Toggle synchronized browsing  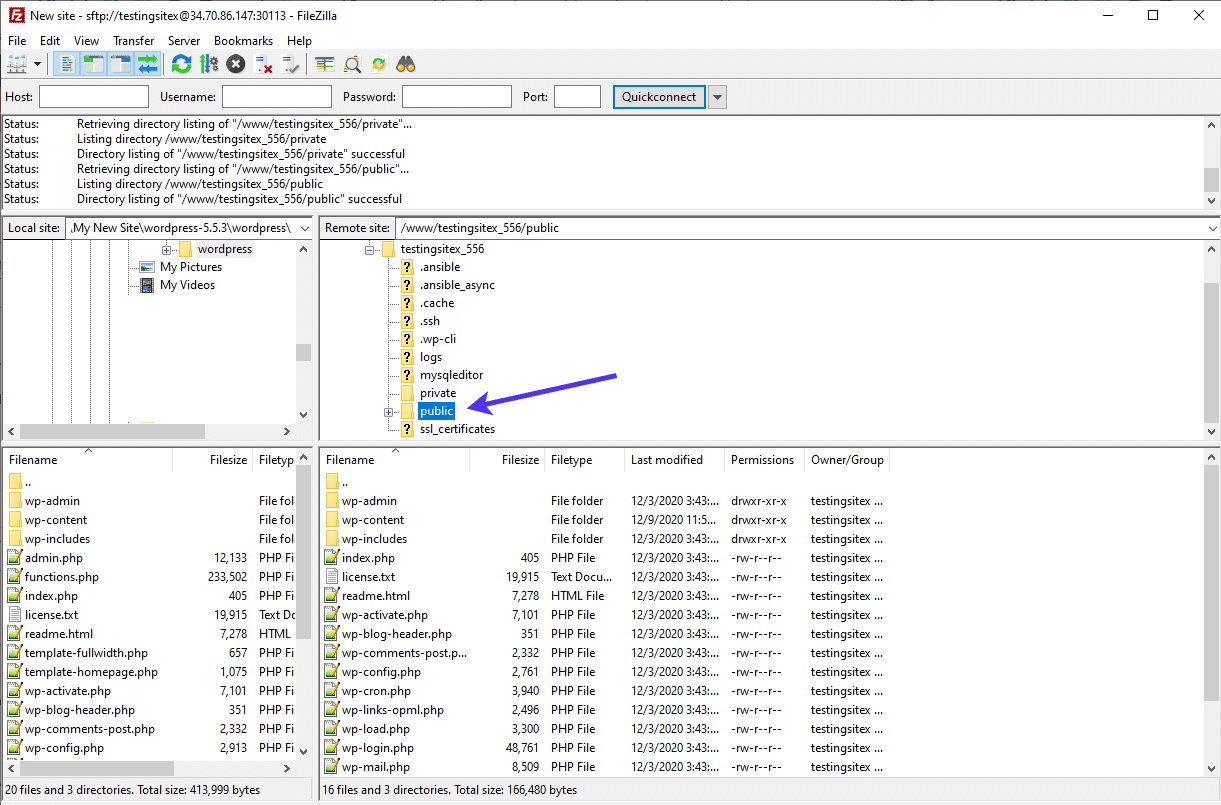click(x=378, y=63)
